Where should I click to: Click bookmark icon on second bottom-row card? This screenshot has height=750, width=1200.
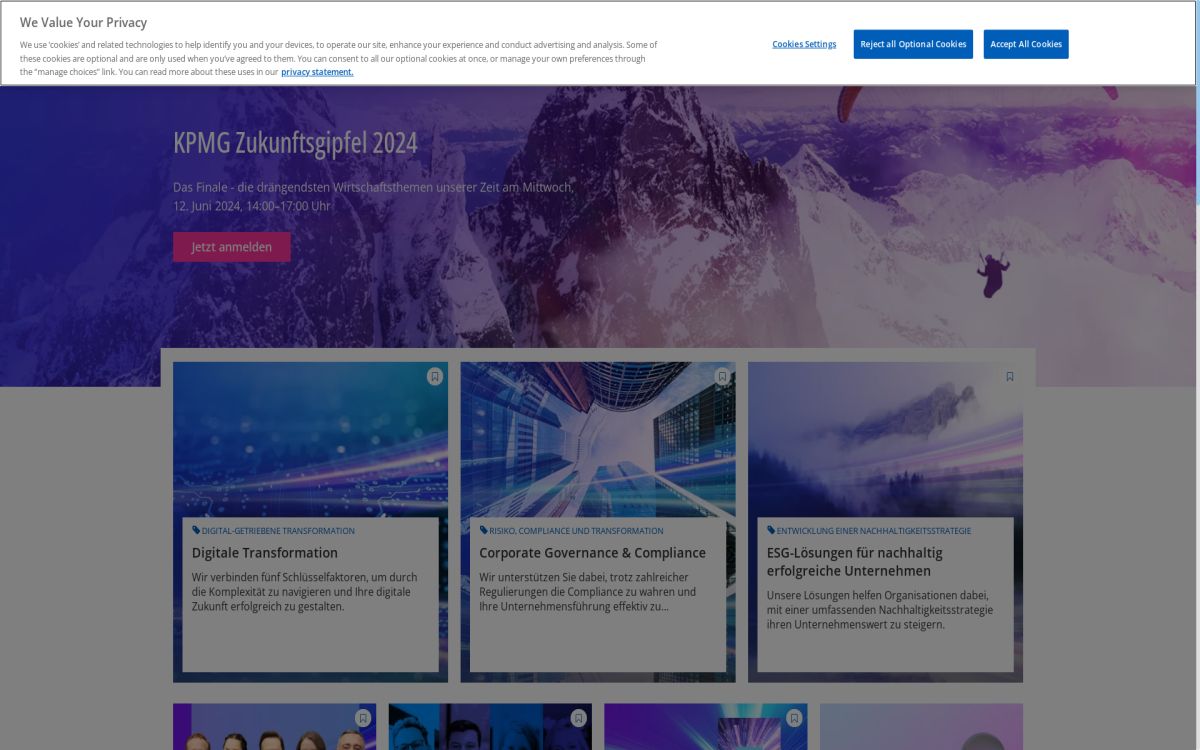578,718
